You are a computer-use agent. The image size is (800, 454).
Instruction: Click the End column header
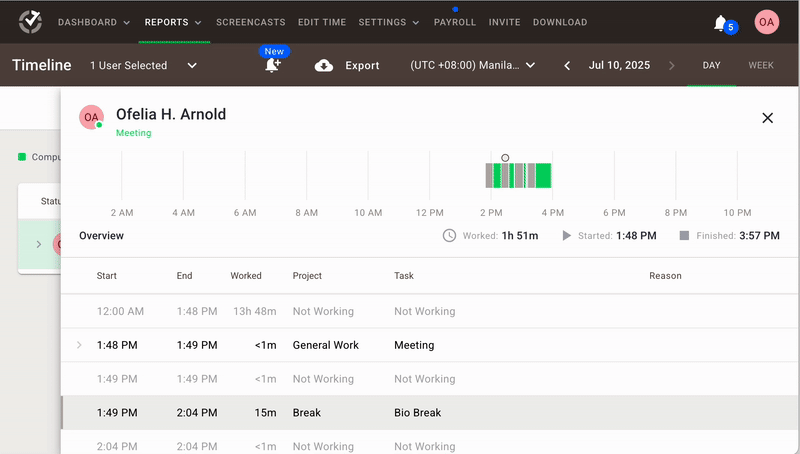coord(184,275)
